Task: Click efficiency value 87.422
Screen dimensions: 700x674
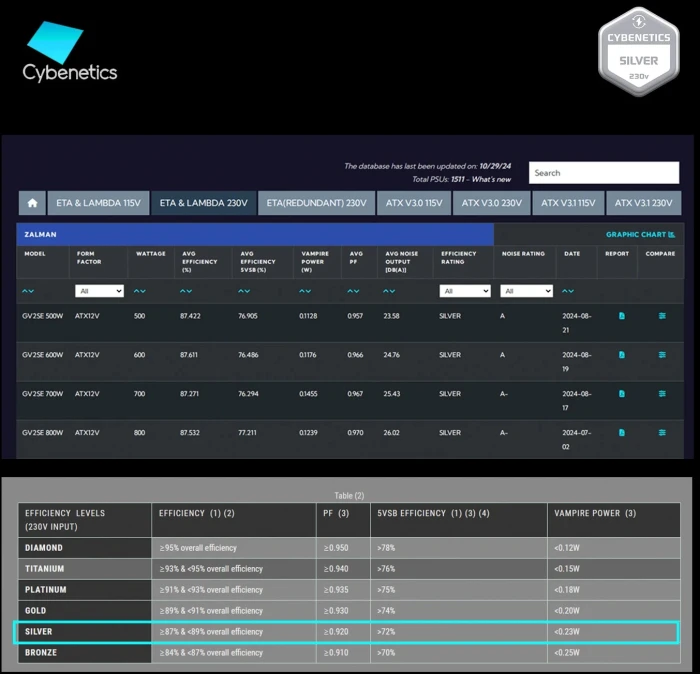Action: tap(190, 316)
